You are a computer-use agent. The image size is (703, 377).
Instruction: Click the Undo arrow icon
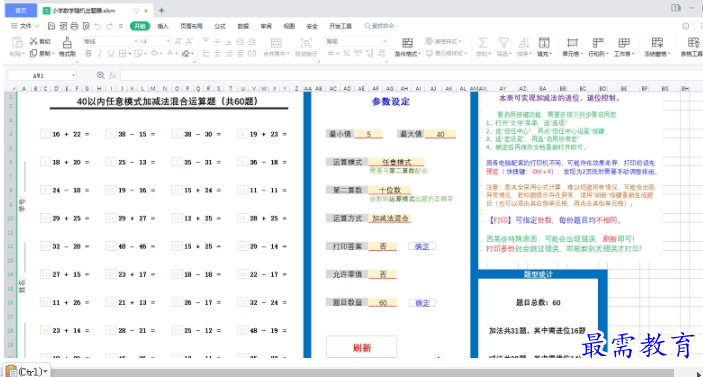[x=98, y=26]
